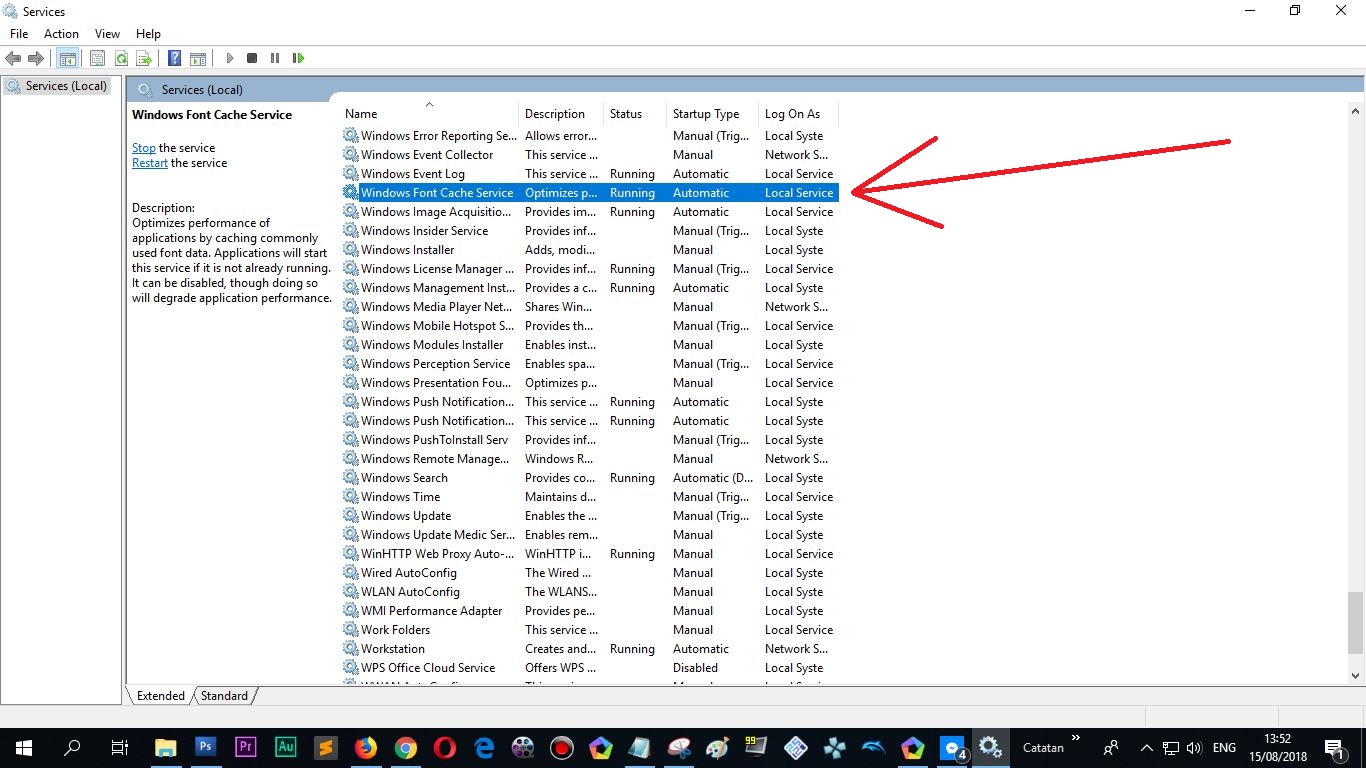Click the gear icon beside Windows Search
Image resolution: width=1366 pixels, height=768 pixels.
click(350, 478)
